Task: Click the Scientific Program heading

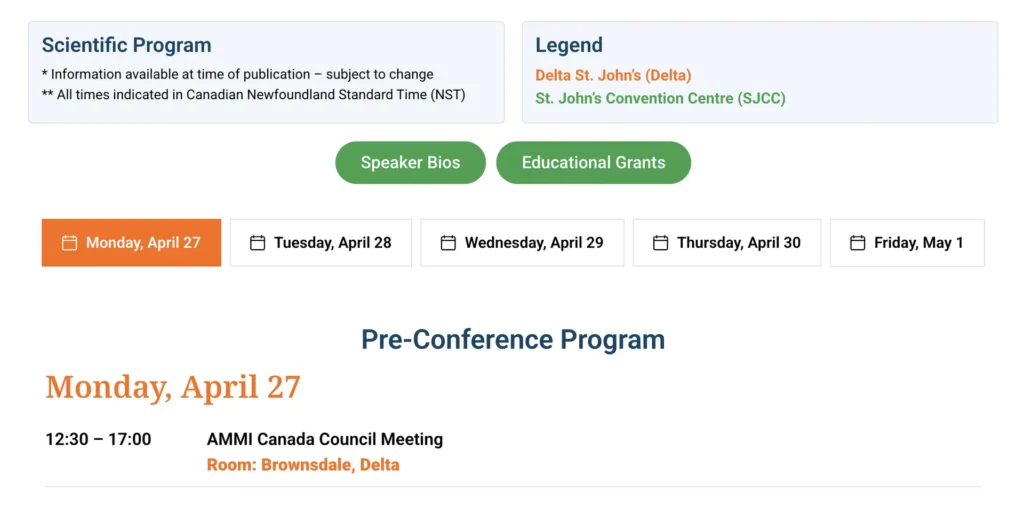Action: (126, 45)
